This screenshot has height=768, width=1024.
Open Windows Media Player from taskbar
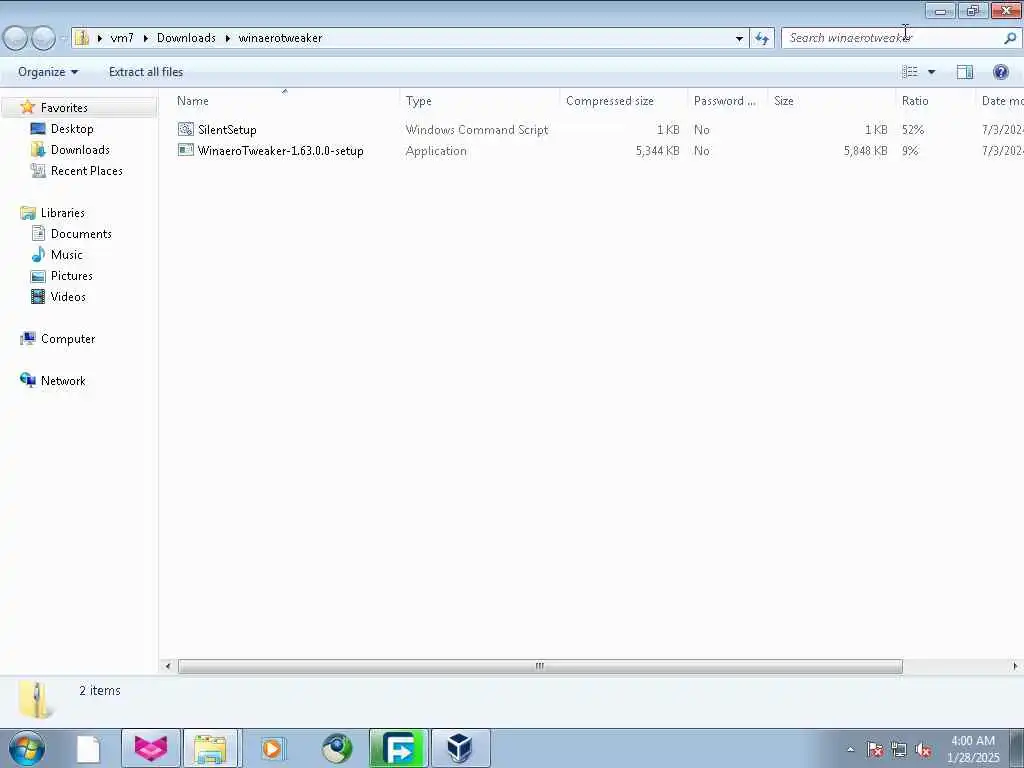point(272,748)
